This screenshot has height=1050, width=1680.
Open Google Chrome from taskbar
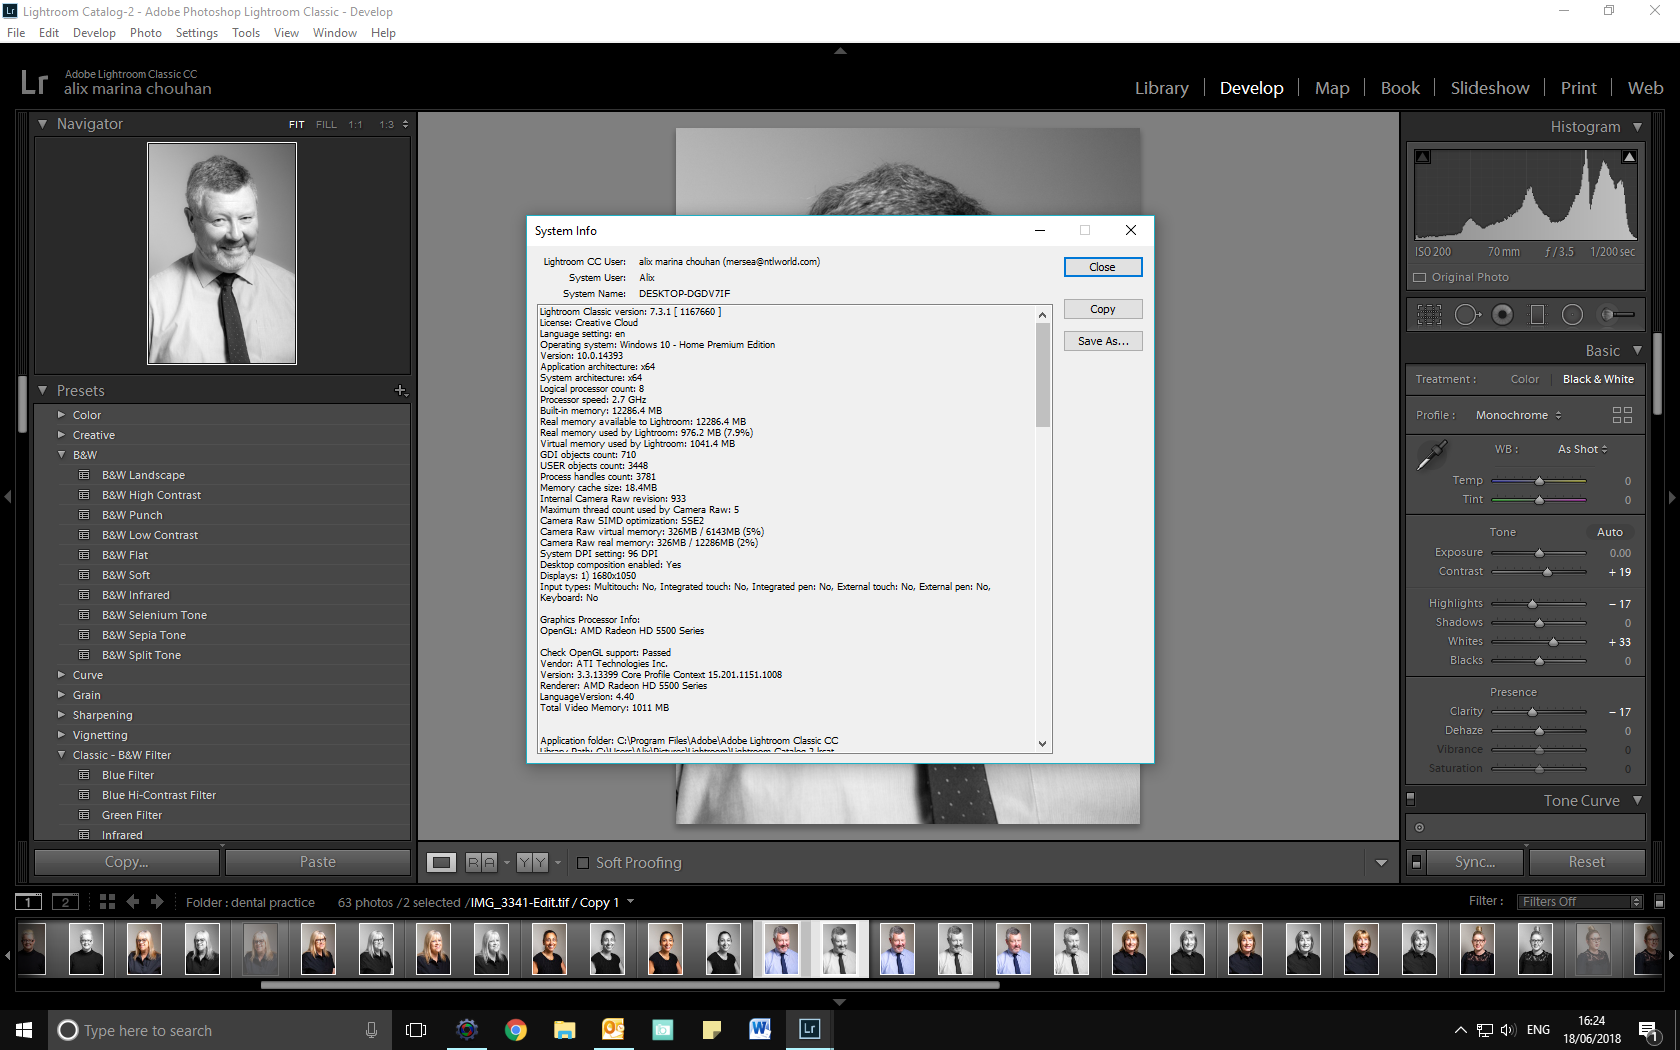tap(516, 1030)
